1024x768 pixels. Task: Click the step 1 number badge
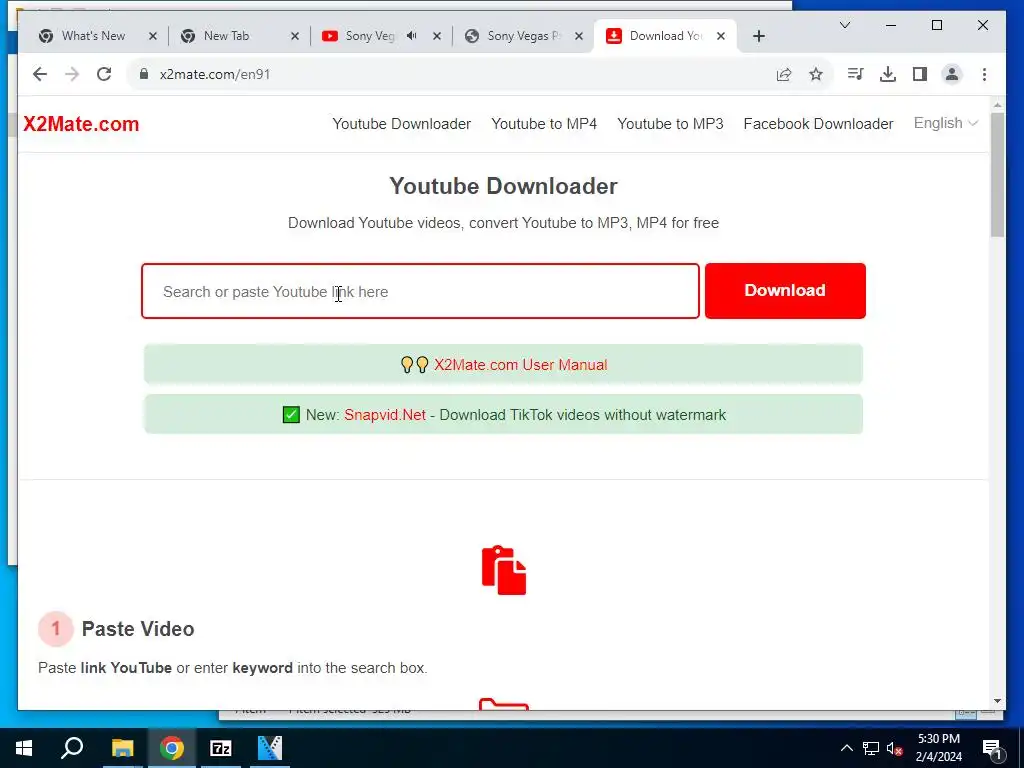pyautogui.click(x=56, y=629)
